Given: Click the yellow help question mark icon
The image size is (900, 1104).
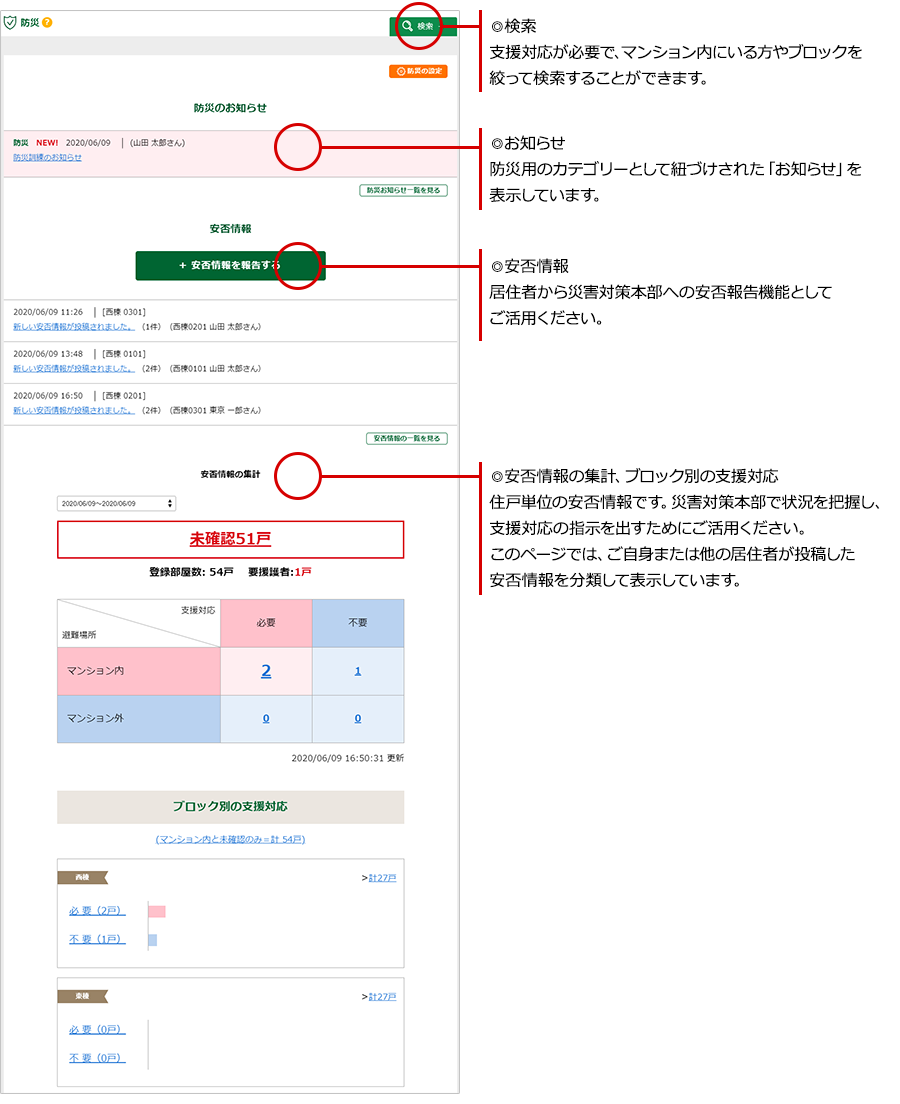Looking at the screenshot, I should click(47, 22).
